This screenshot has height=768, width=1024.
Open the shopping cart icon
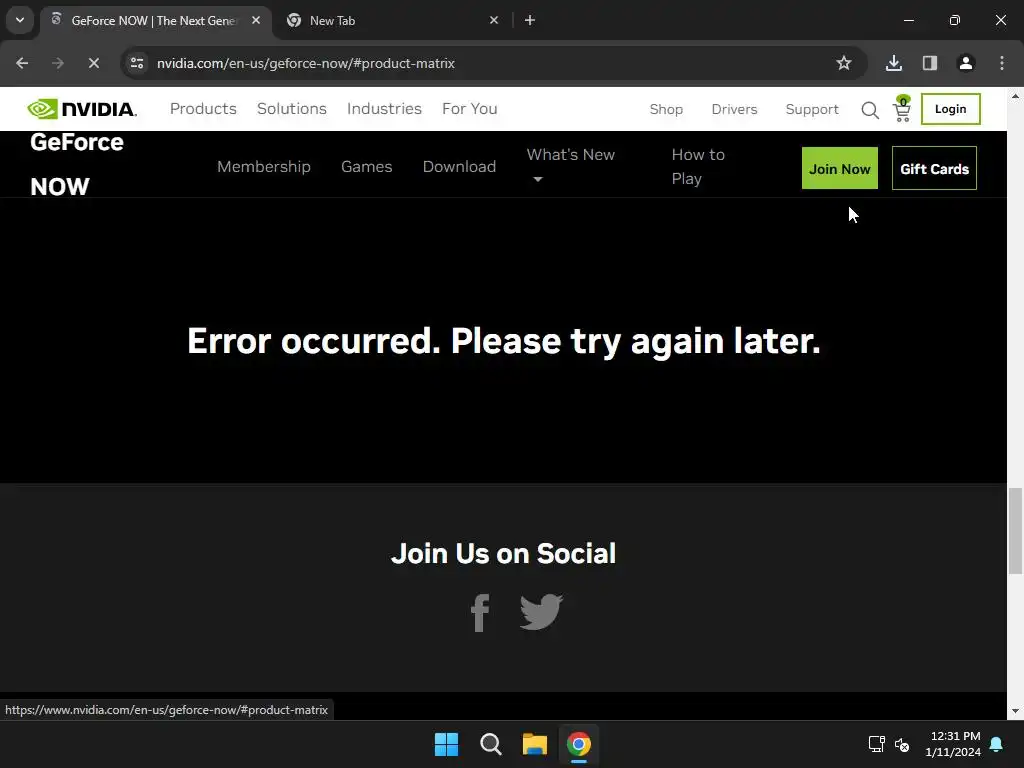coord(903,109)
